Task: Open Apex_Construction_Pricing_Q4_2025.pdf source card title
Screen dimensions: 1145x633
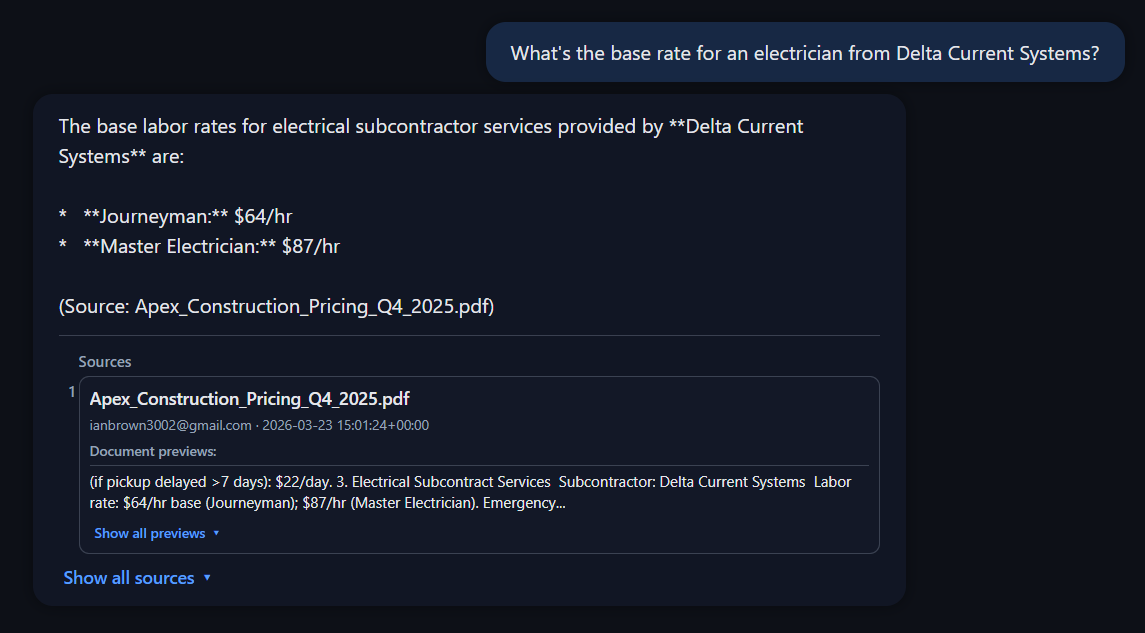Action: (x=249, y=399)
